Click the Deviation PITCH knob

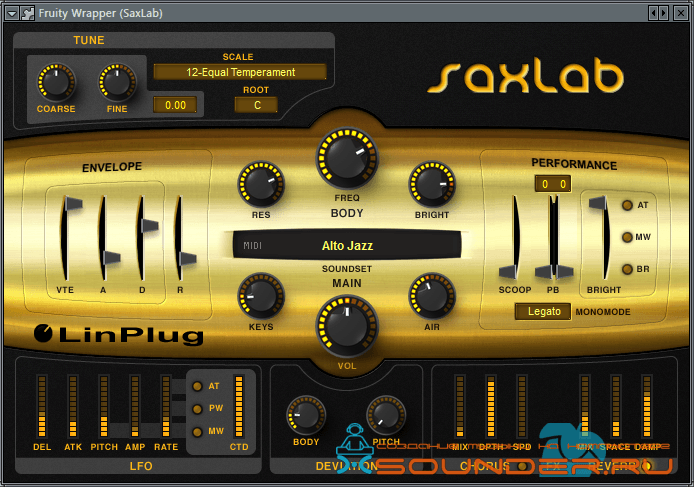click(386, 416)
